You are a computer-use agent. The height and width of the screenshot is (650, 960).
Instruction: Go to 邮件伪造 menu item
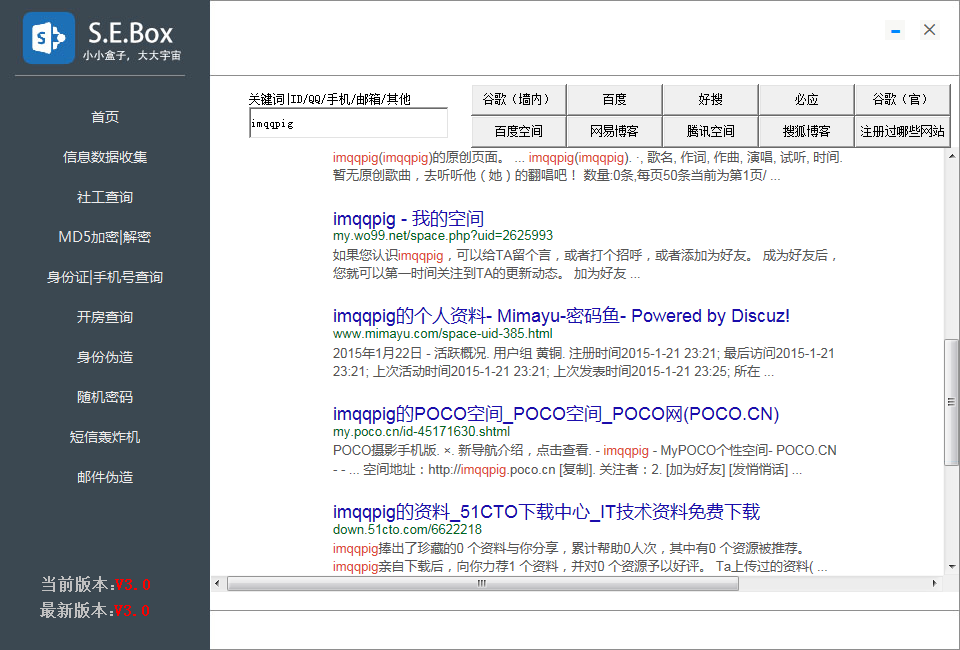[x=105, y=477]
